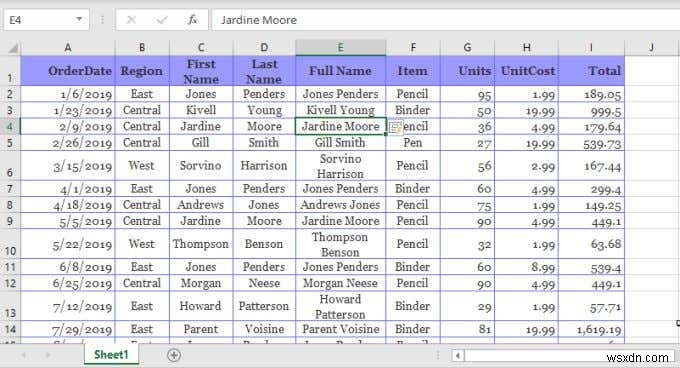680x368 pixels.
Task: Click the OrderDate header cell
Action: 68,71
